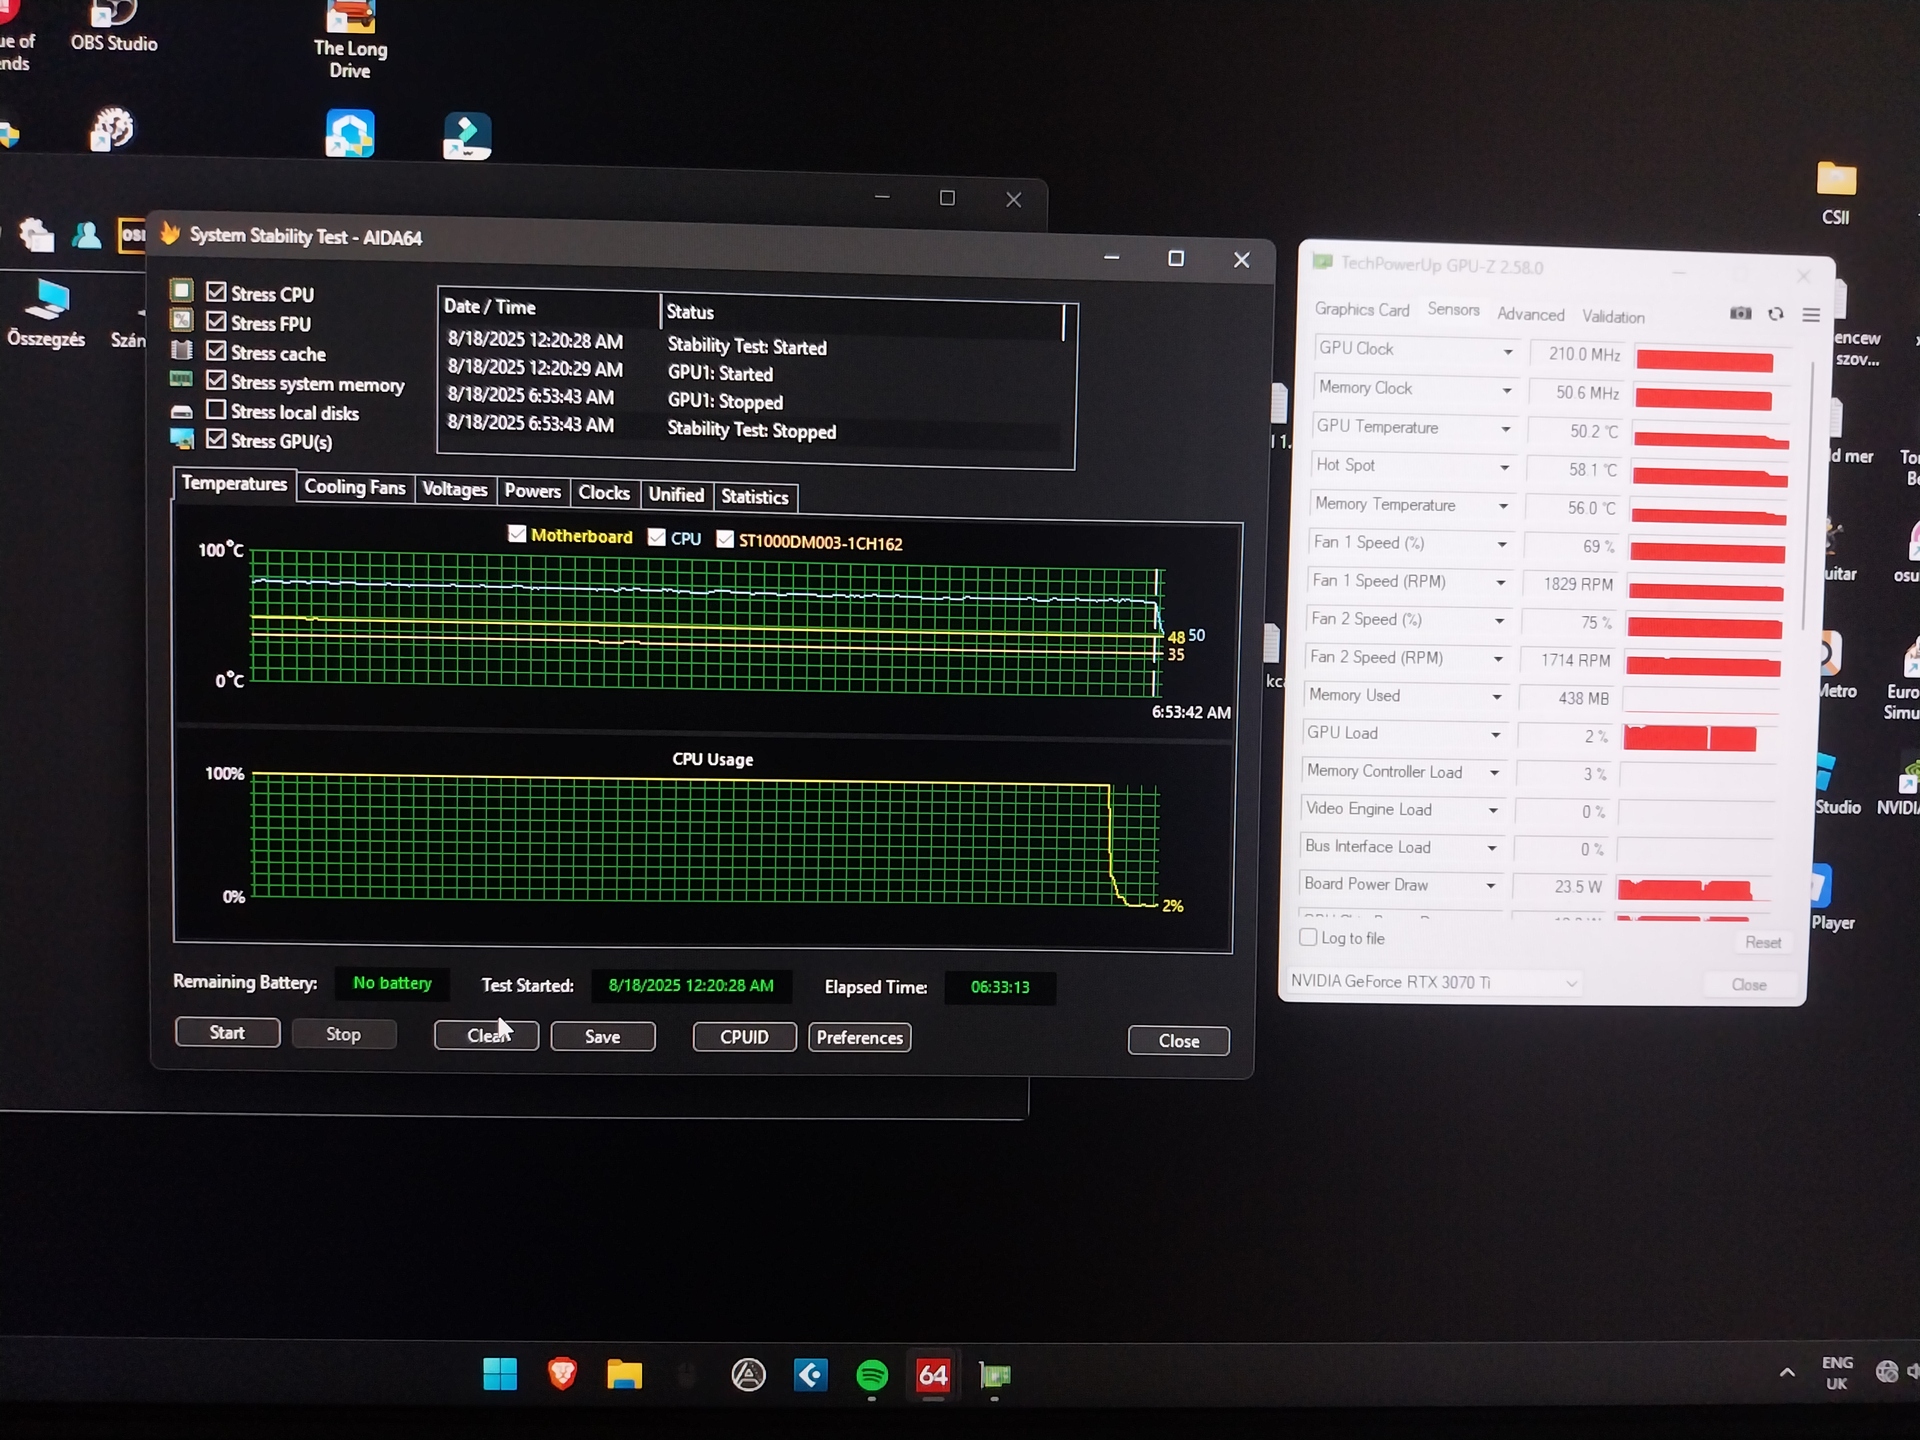1920x1440 pixels.
Task: Uncheck the Stress FPU checkbox
Action: [x=216, y=322]
